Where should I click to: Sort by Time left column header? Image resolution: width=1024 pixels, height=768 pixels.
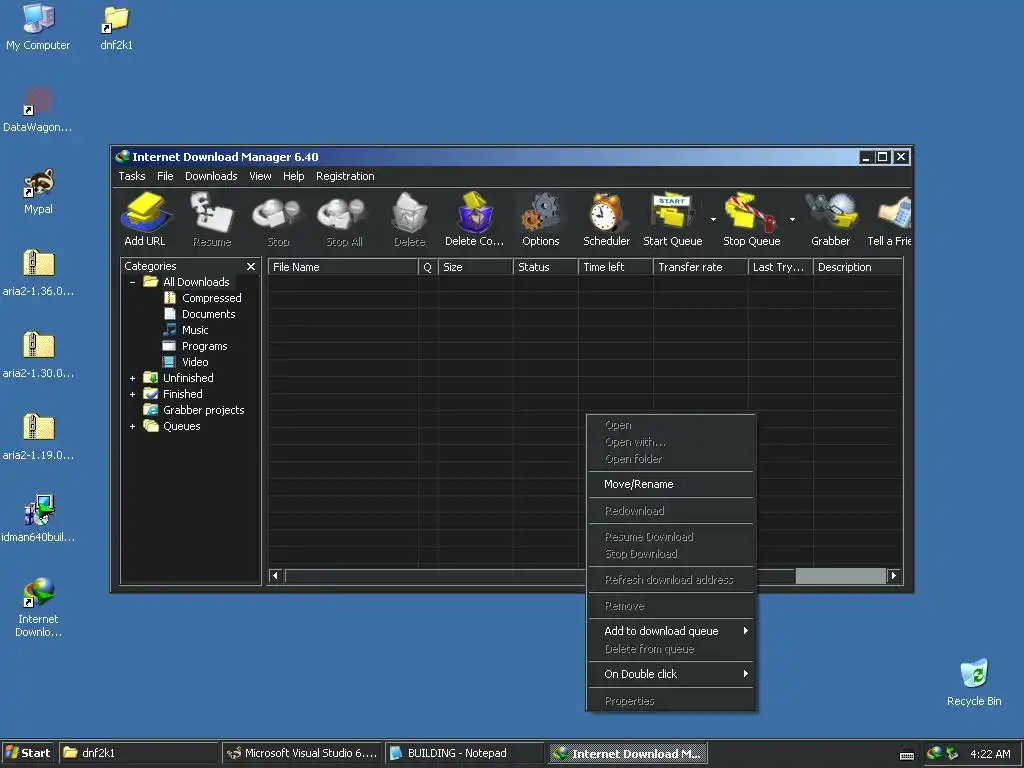pos(616,267)
